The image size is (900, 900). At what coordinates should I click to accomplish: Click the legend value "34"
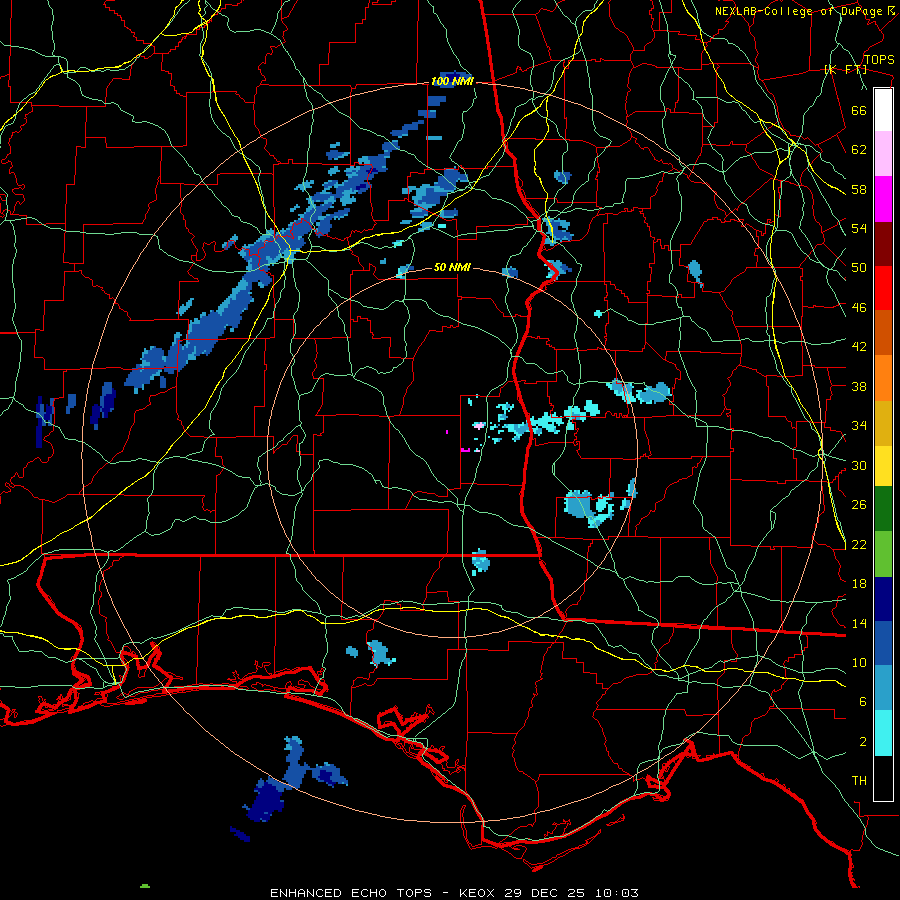click(x=859, y=426)
